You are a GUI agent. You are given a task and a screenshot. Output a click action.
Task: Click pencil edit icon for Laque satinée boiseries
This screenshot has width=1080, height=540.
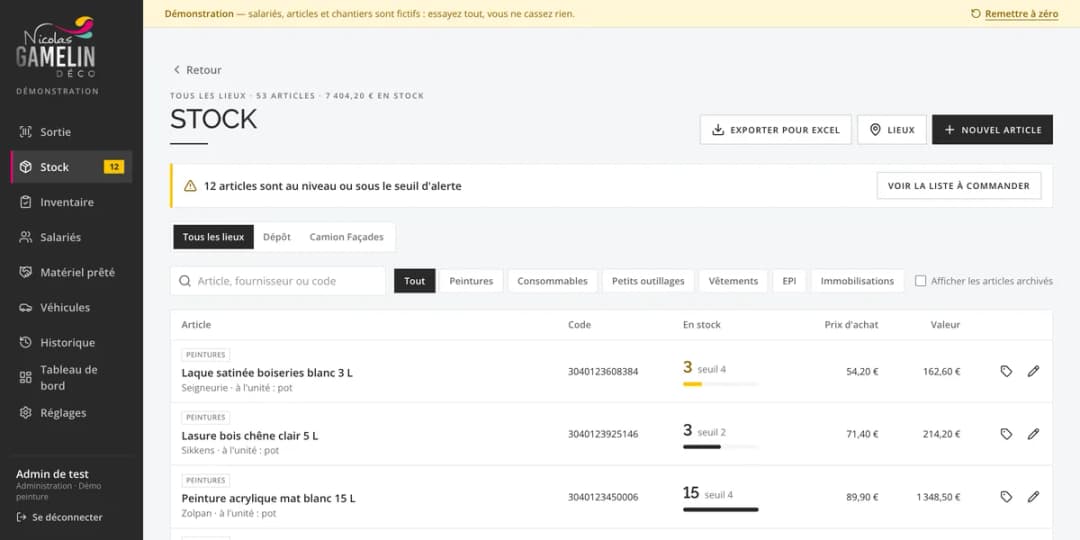1033,371
